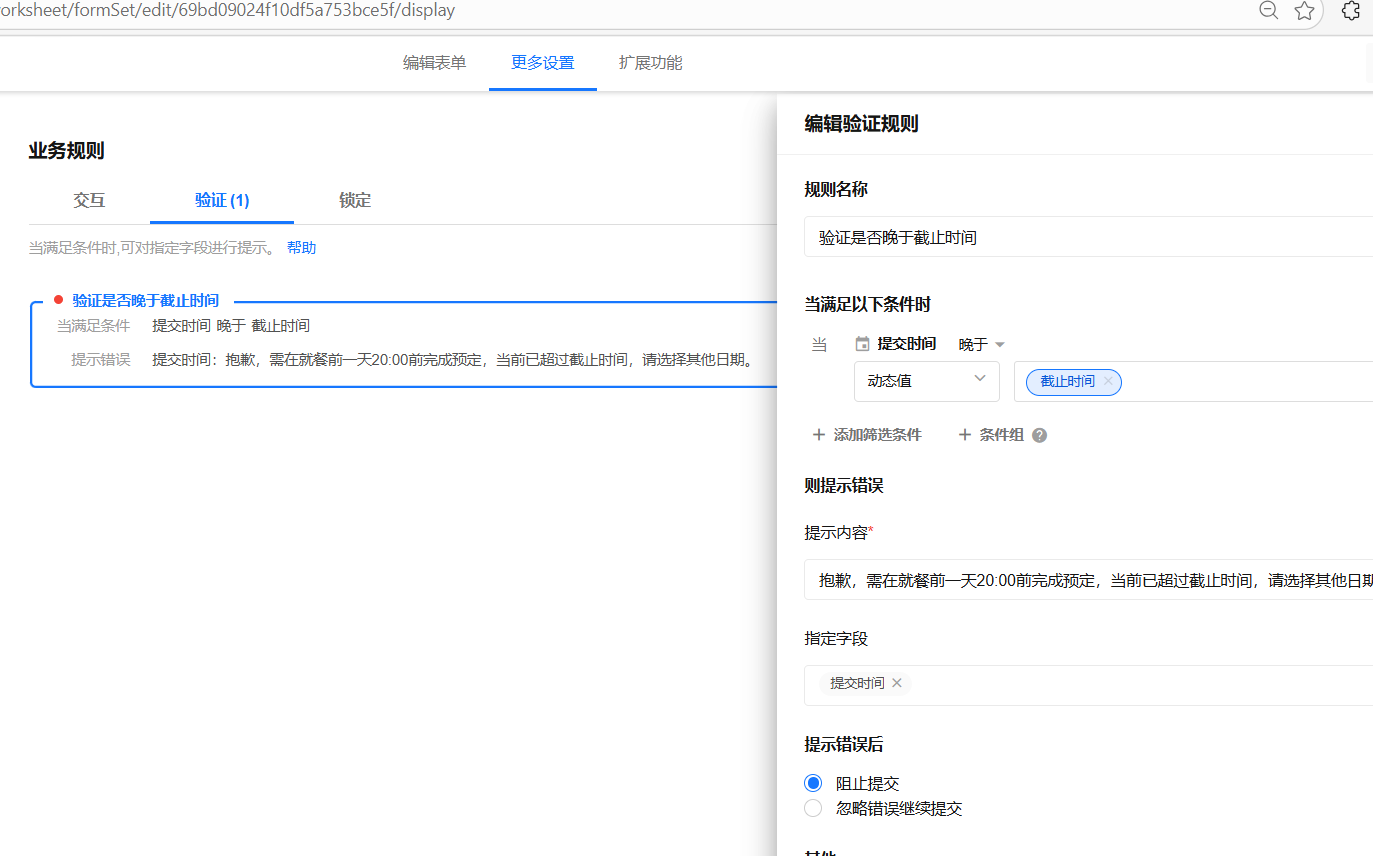This screenshot has height=856, width=1373.
Task: Remove the 截止时间 tag via its X
Action: pyautogui.click(x=1107, y=382)
